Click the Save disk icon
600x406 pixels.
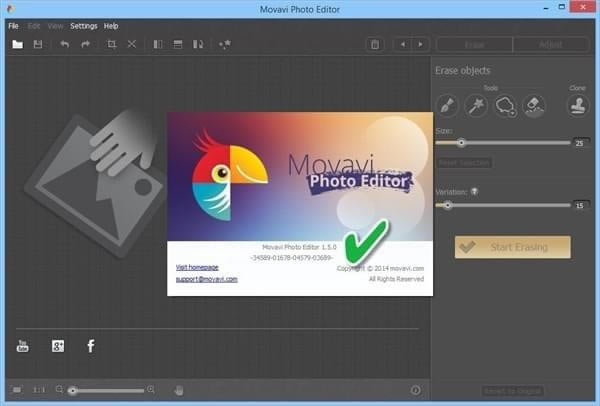[38, 44]
